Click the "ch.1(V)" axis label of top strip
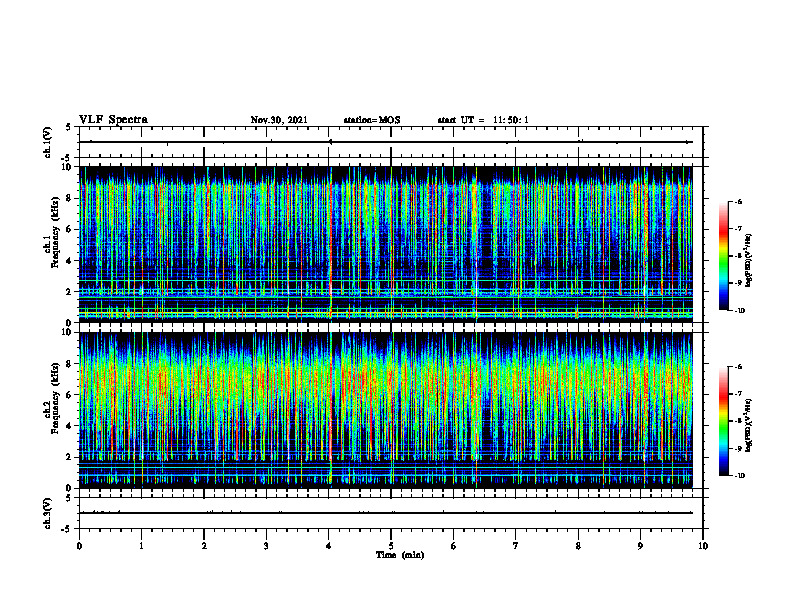This screenshot has height=612, width=792. tap(48, 142)
